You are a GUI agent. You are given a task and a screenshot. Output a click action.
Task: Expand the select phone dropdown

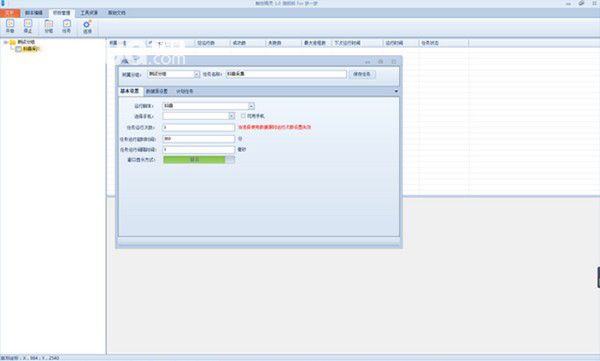(x=232, y=116)
